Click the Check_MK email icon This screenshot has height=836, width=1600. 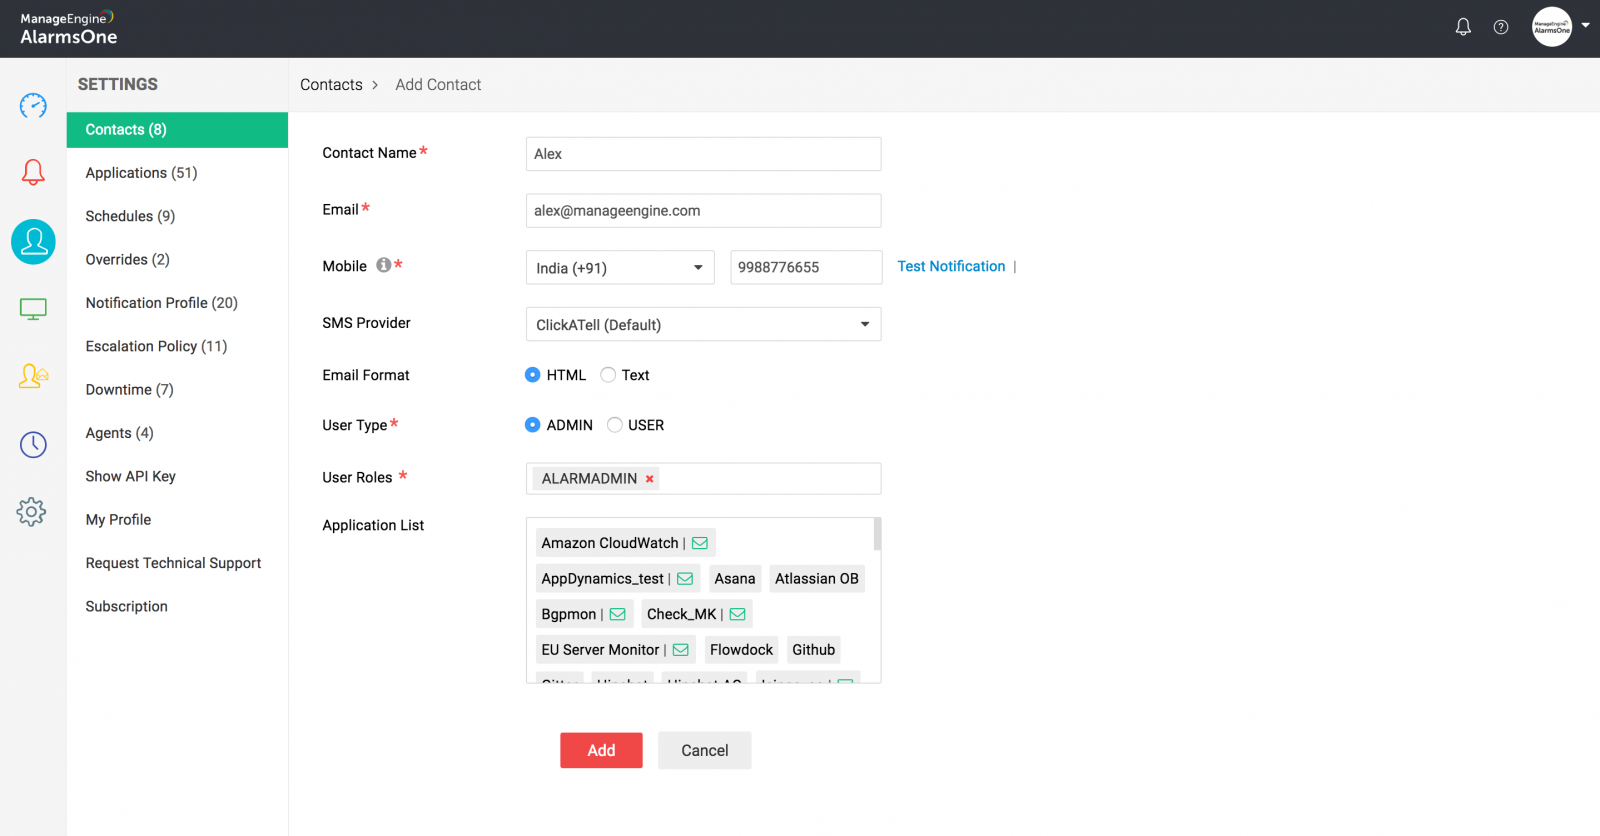(x=738, y=614)
